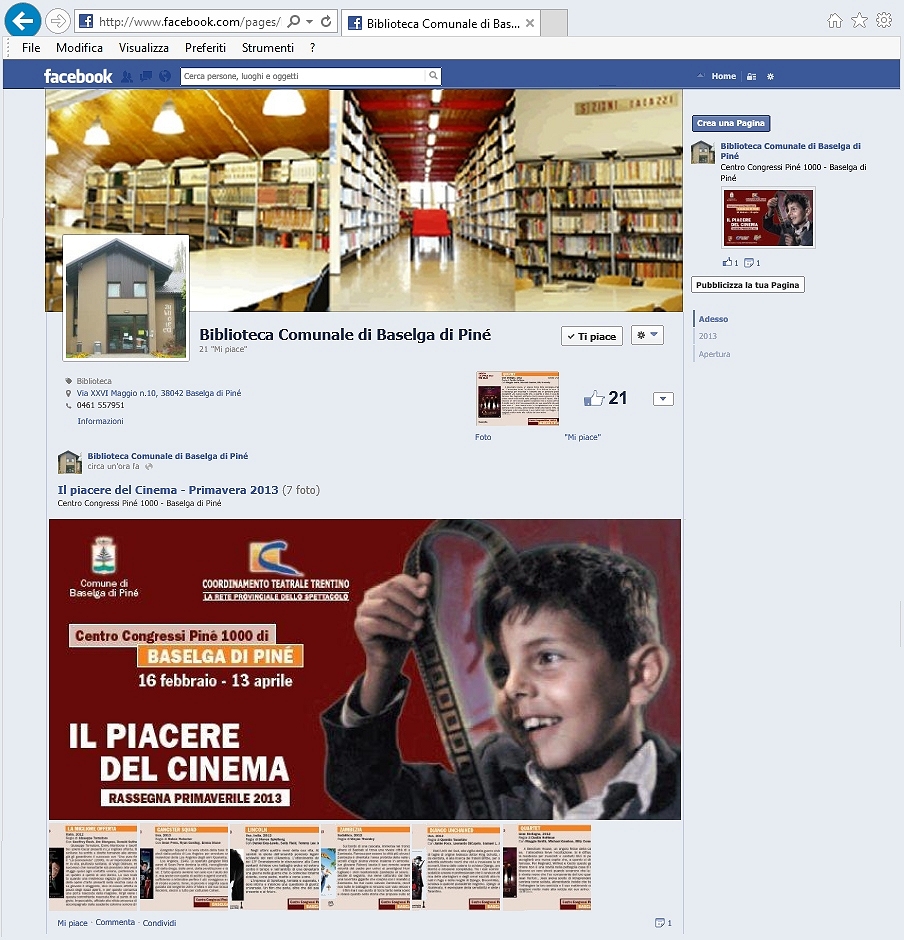Open address Via XXVI Maggio n.10 link
The height and width of the screenshot is (940, 904).
pos(159,393)
